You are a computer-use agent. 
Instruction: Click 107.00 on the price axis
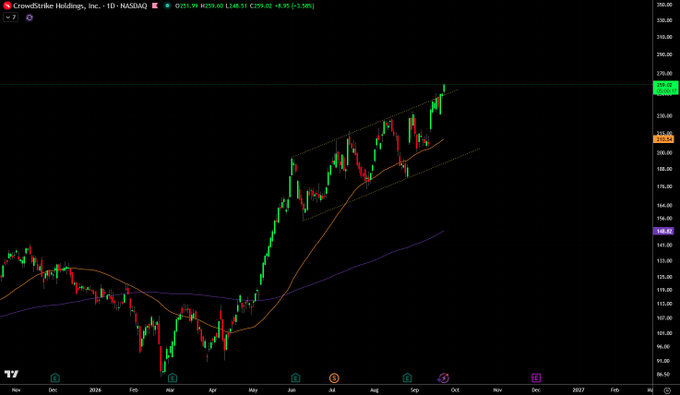click(664, 318)
